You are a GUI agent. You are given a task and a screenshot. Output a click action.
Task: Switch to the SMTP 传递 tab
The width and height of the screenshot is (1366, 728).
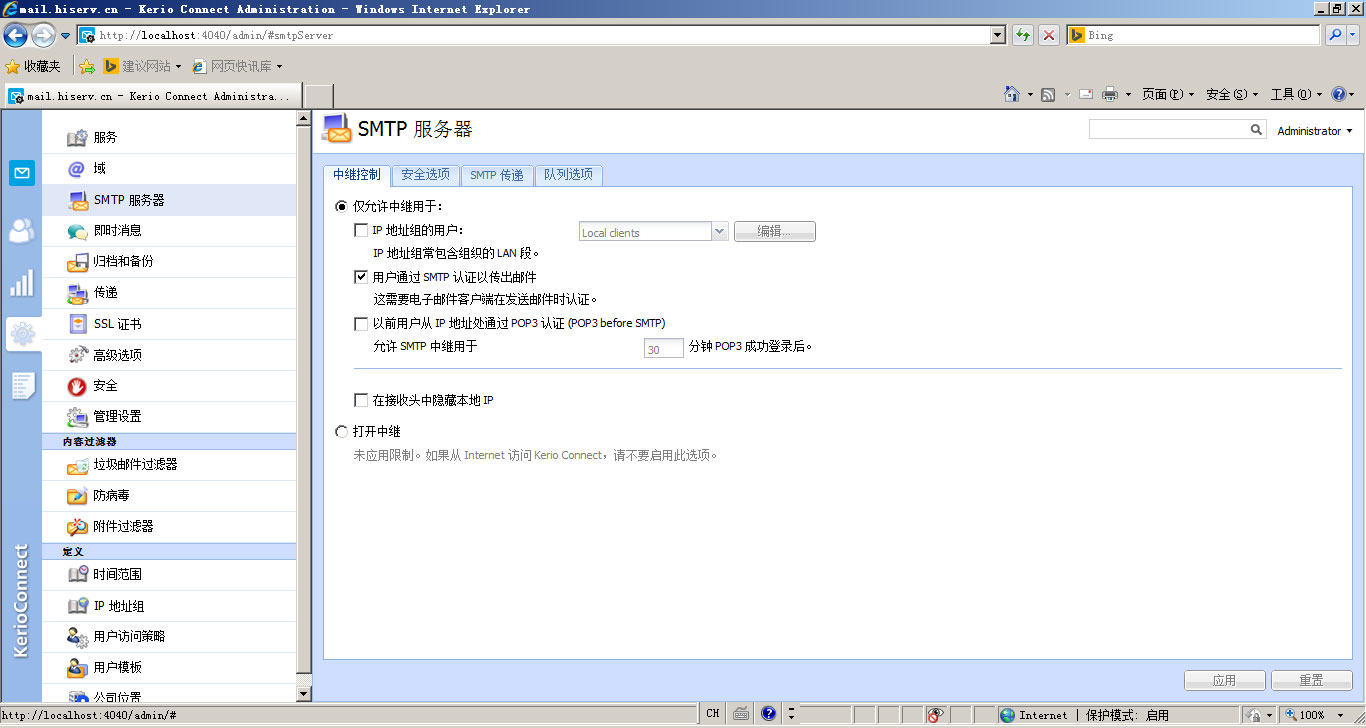[497, 175]
